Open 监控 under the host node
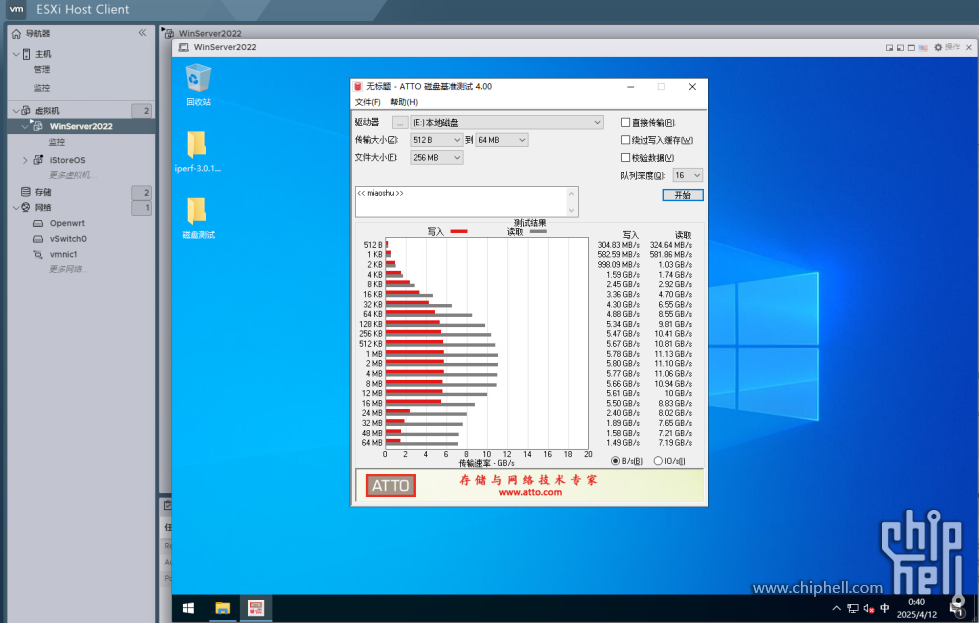 tap(42, 88)
